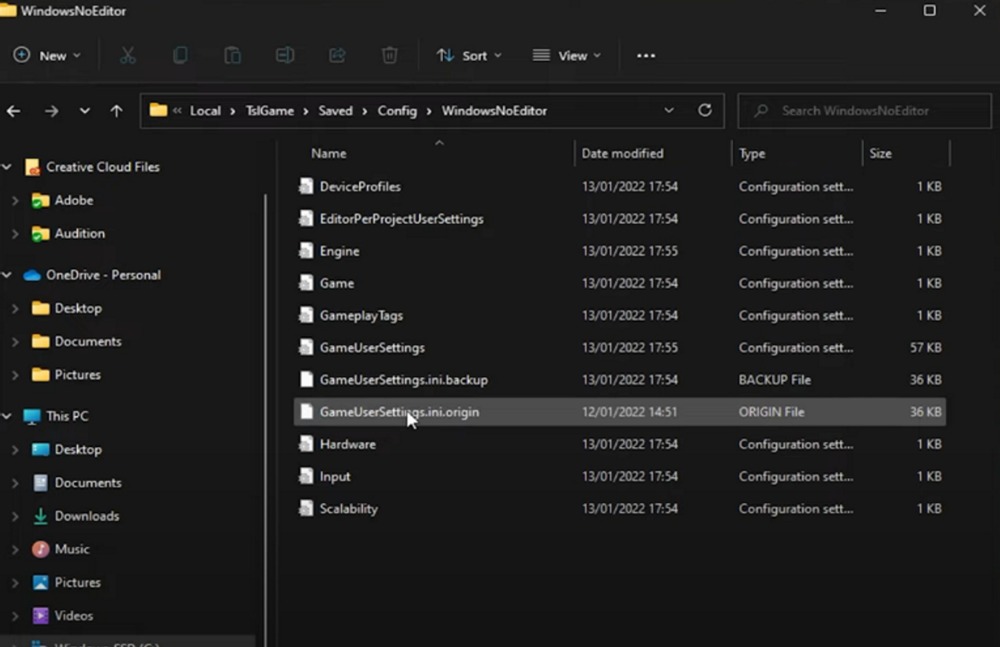Select Documents under OneDrive
The image size is (1000, 647).
tap(77, 341)
